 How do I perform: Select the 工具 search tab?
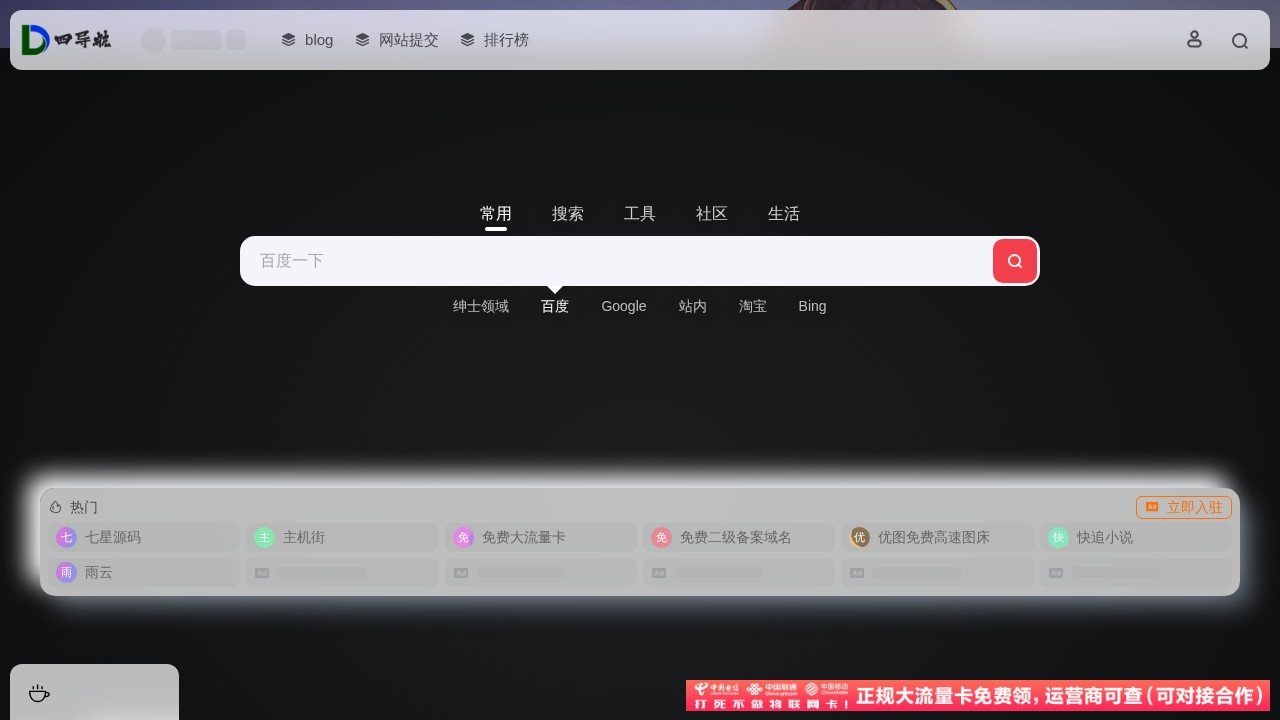pos(640,214)
